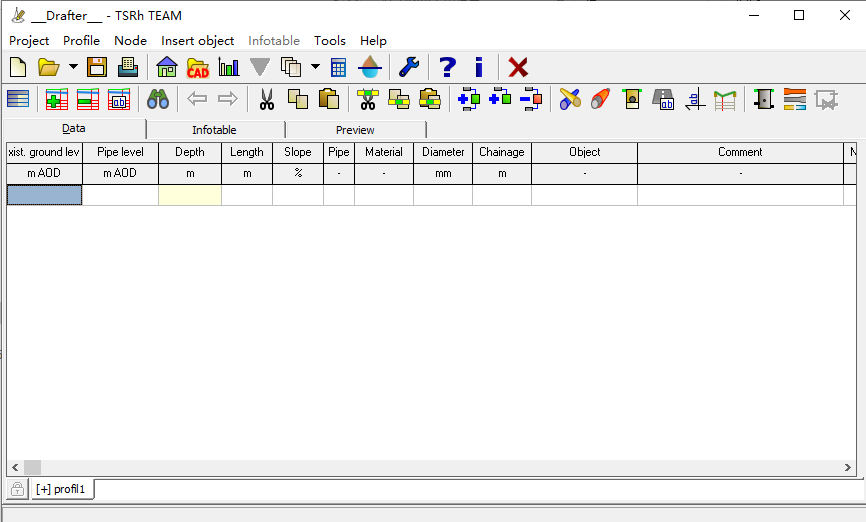This screenshot has height=522, width=866.
Task: Click the Slope column header
Action: (298, 152)
